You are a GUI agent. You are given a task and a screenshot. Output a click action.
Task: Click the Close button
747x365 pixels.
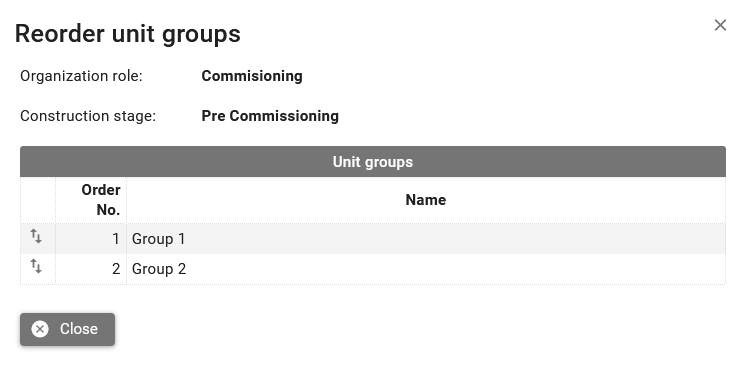point(67,329)
